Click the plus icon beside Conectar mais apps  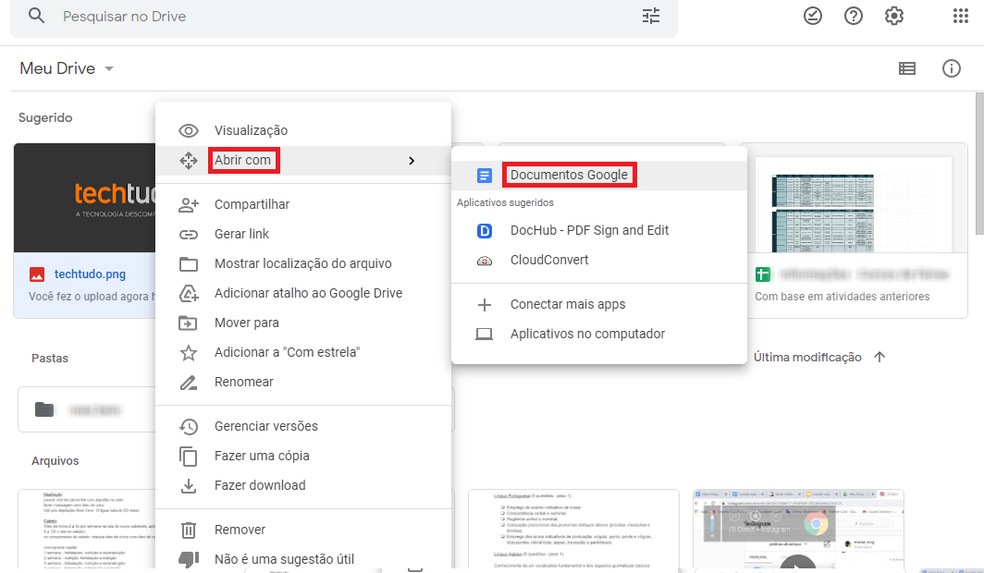(484, 305)
